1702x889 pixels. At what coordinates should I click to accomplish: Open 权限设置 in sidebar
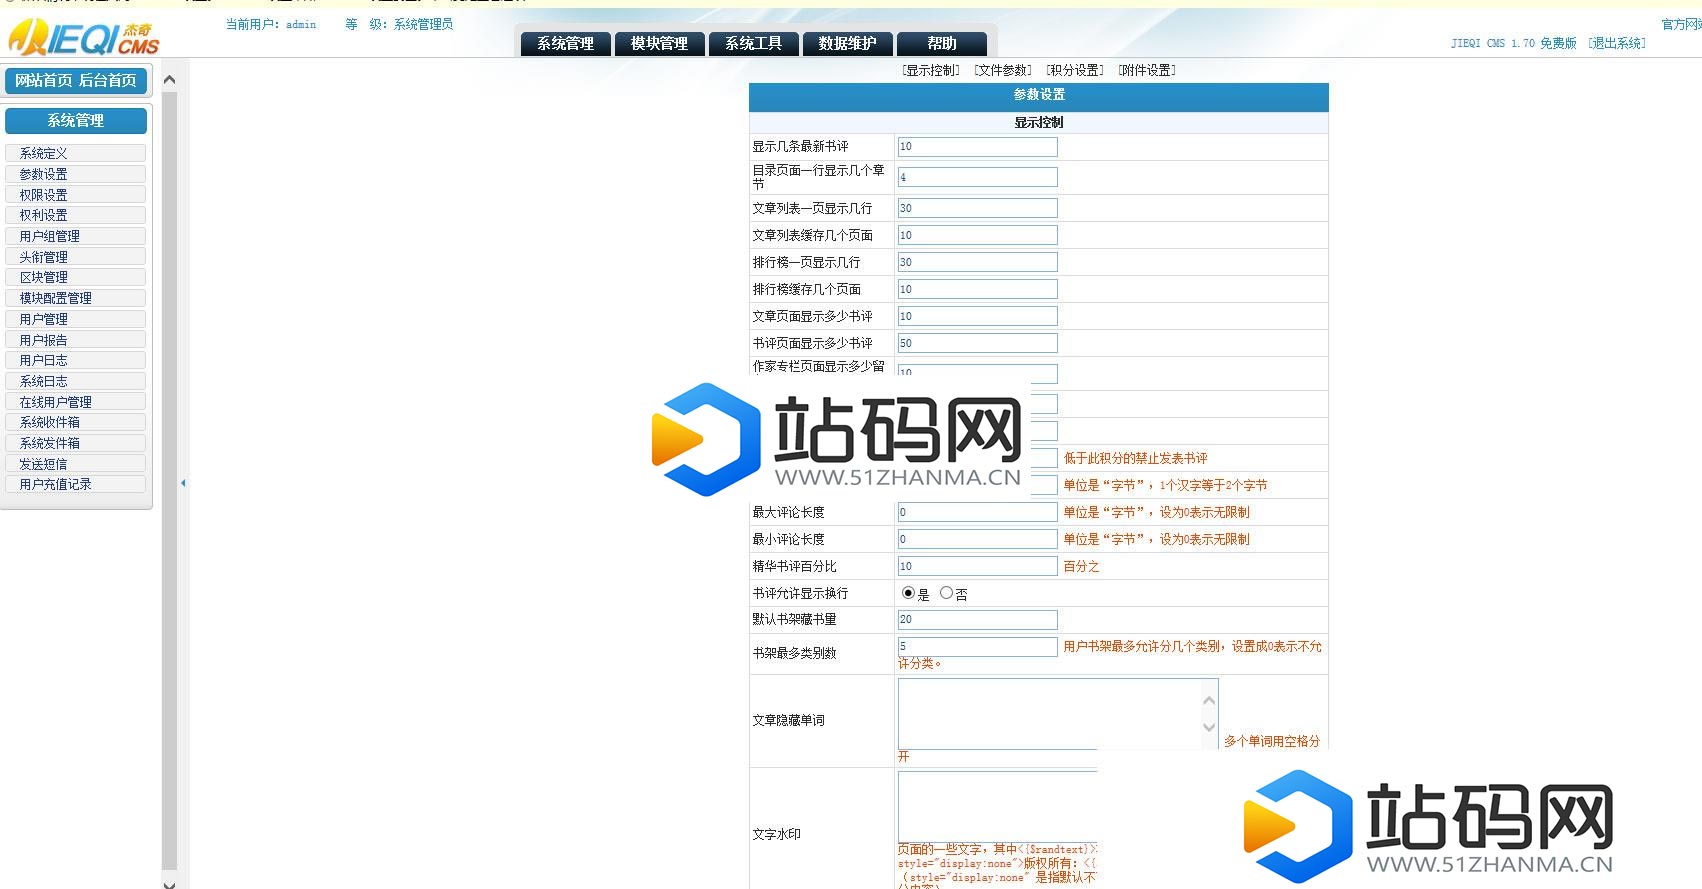pyautogui.click(x=76, y=195)
